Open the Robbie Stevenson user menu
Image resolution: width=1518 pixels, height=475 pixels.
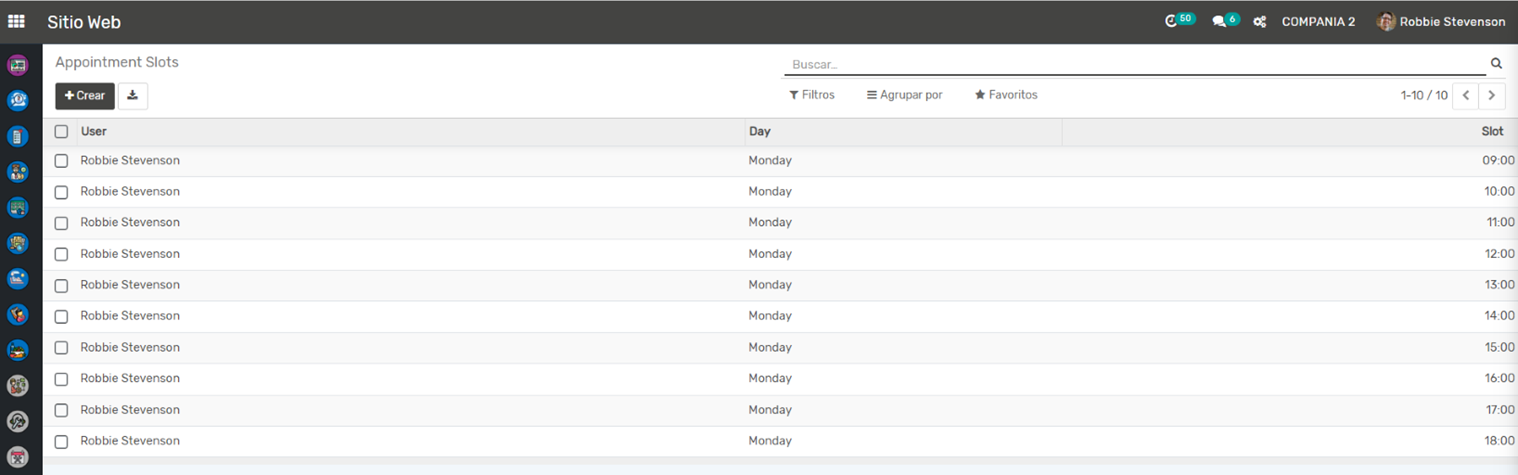[1441, 22]
